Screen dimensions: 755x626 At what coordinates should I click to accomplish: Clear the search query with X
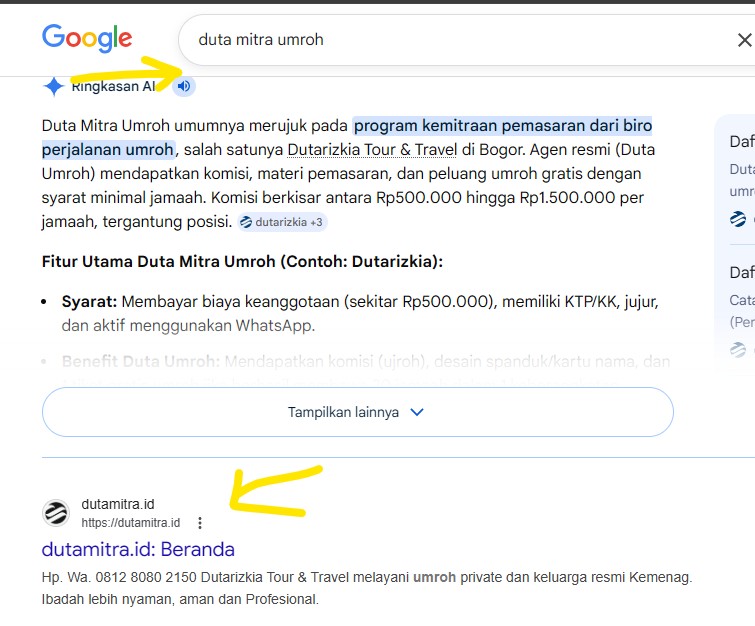743,41
